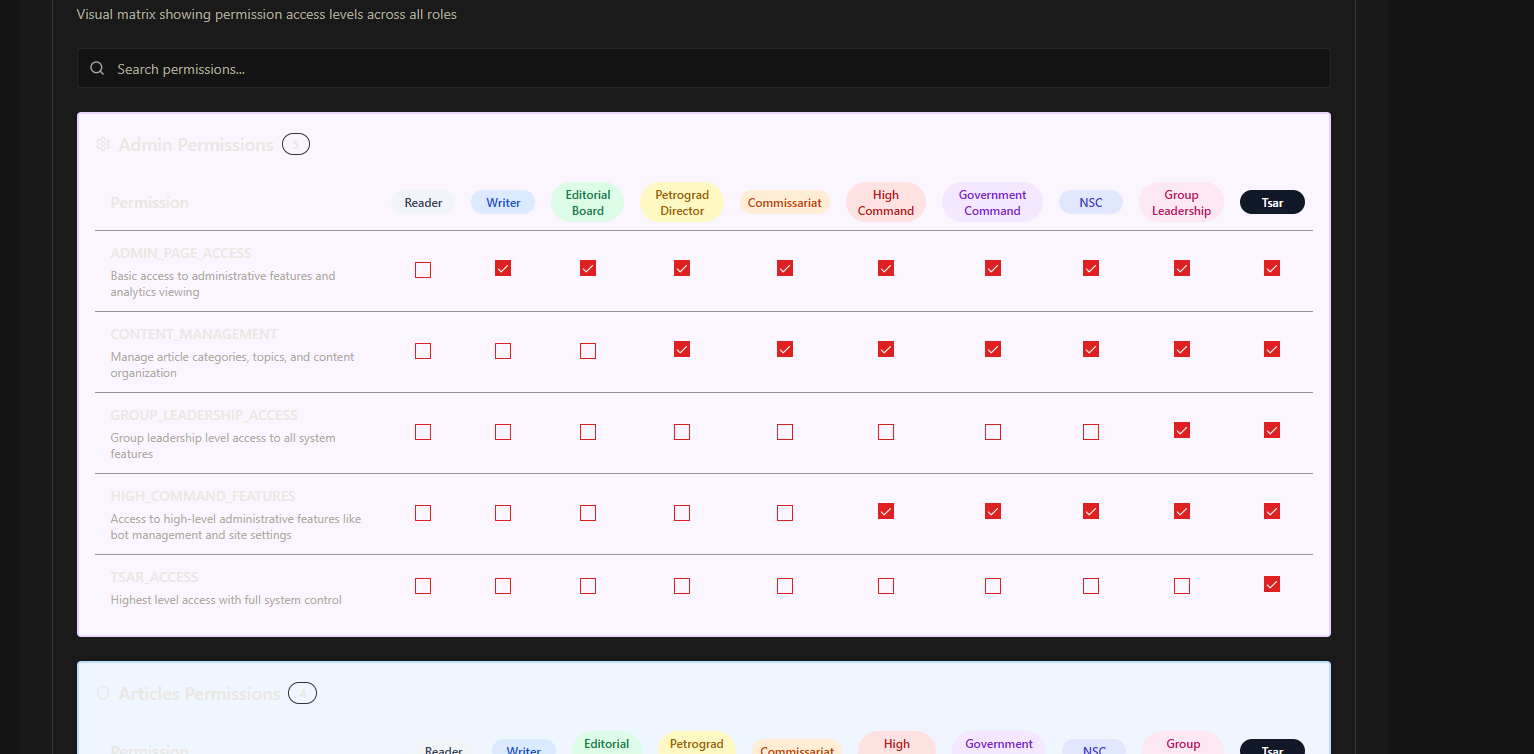This screenshot has height=754, width=1534.
Task: Select the Editorial Board role badge in Admin Permissions
Action: tap(588, 202)
